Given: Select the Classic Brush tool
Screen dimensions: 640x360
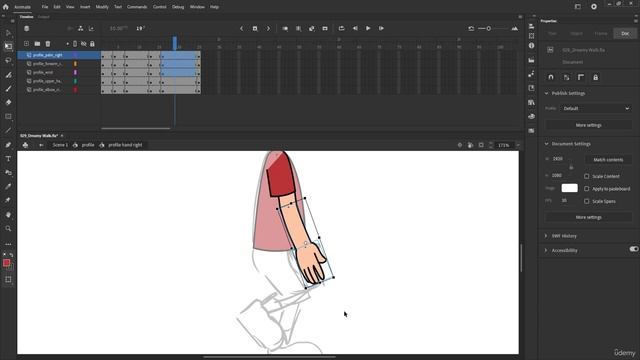Looking at the screenshot, I should 8,89.
